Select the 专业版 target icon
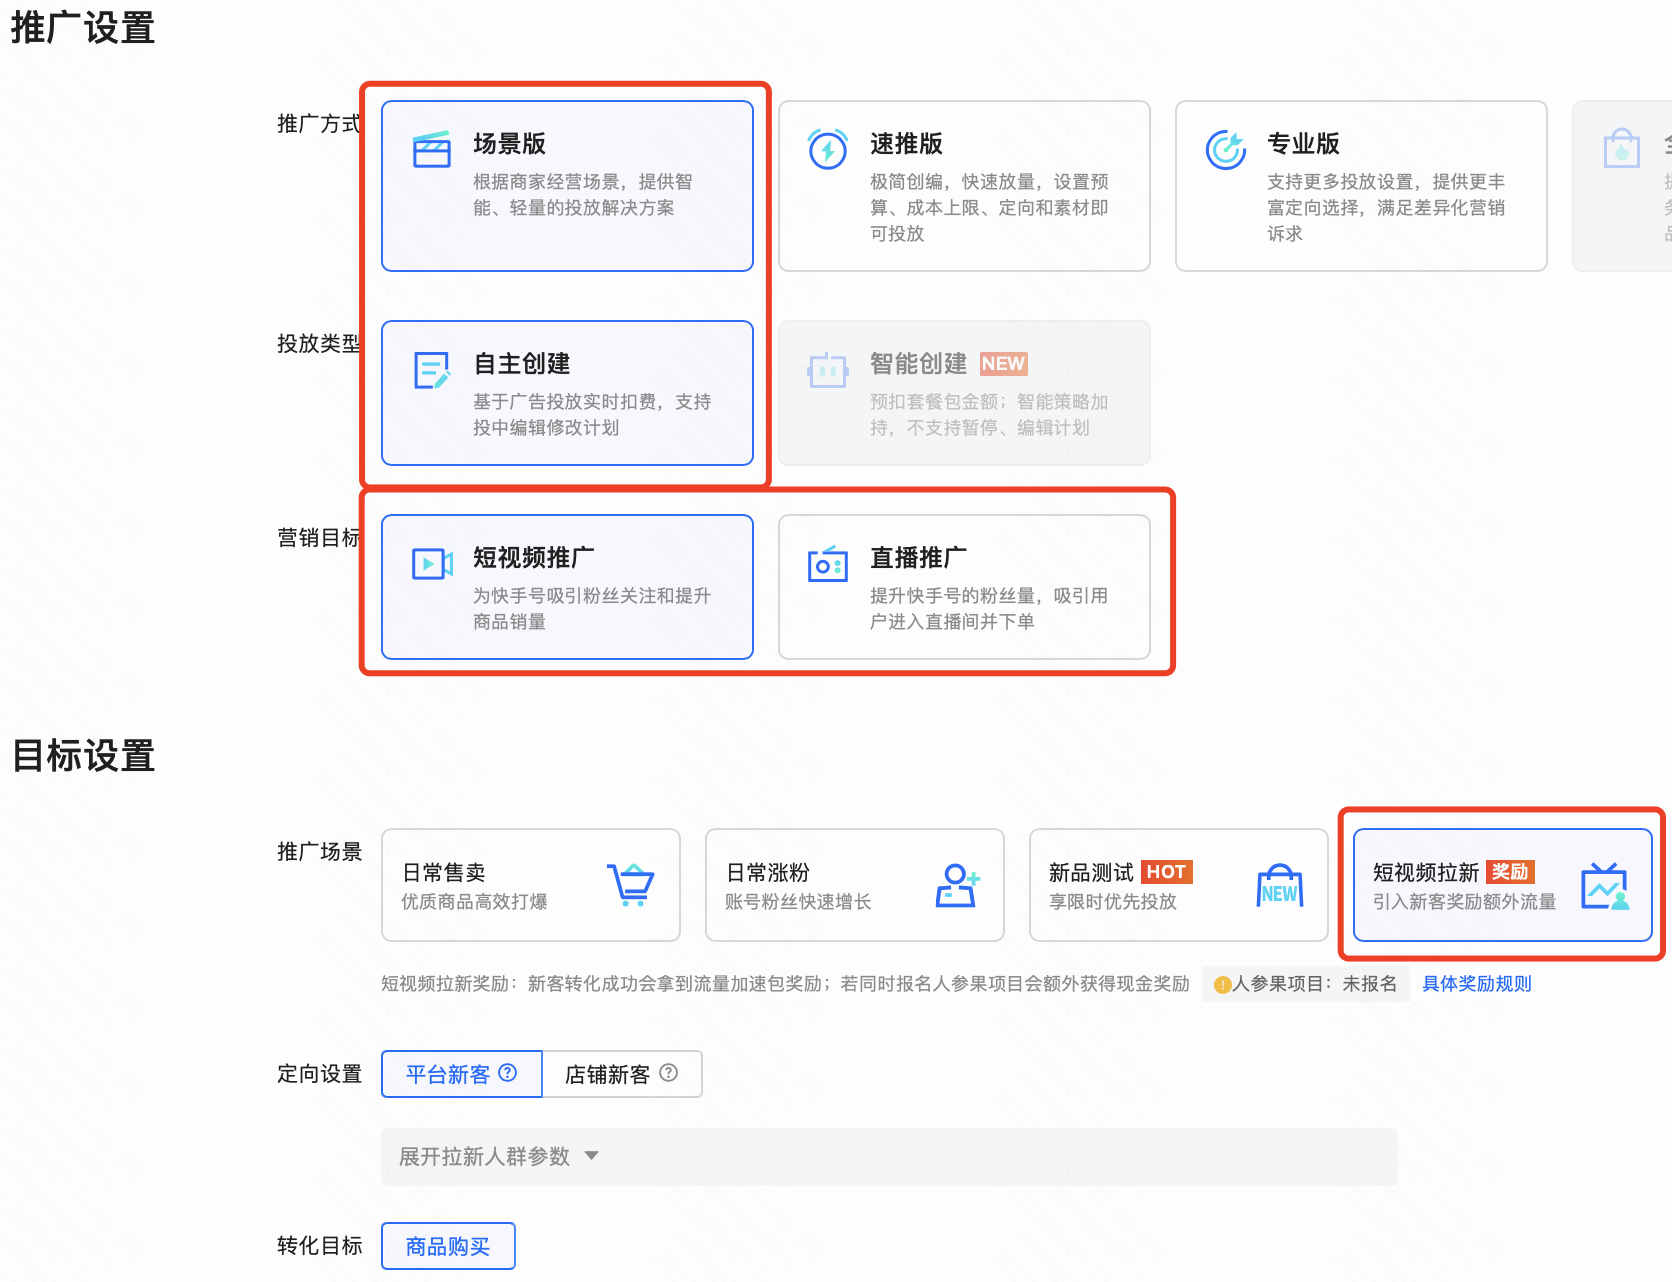The image size is (1672, 1282). [x=1227, y=150]
